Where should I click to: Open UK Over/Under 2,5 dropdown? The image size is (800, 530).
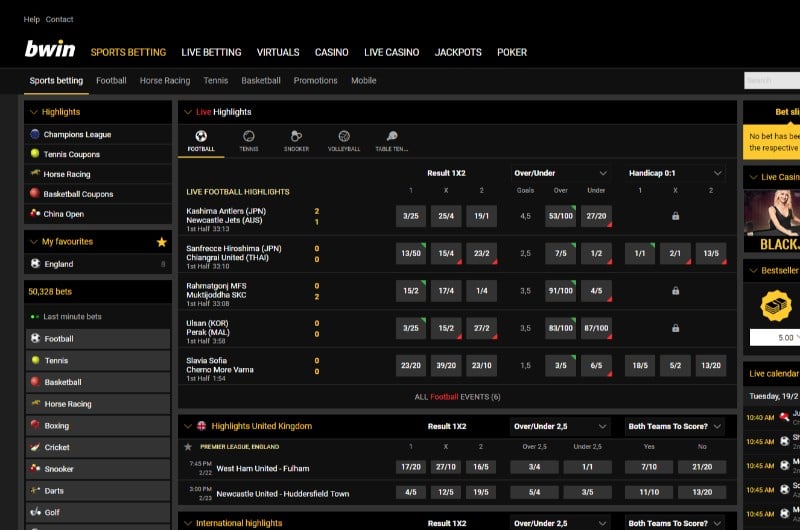coord(560,426)
